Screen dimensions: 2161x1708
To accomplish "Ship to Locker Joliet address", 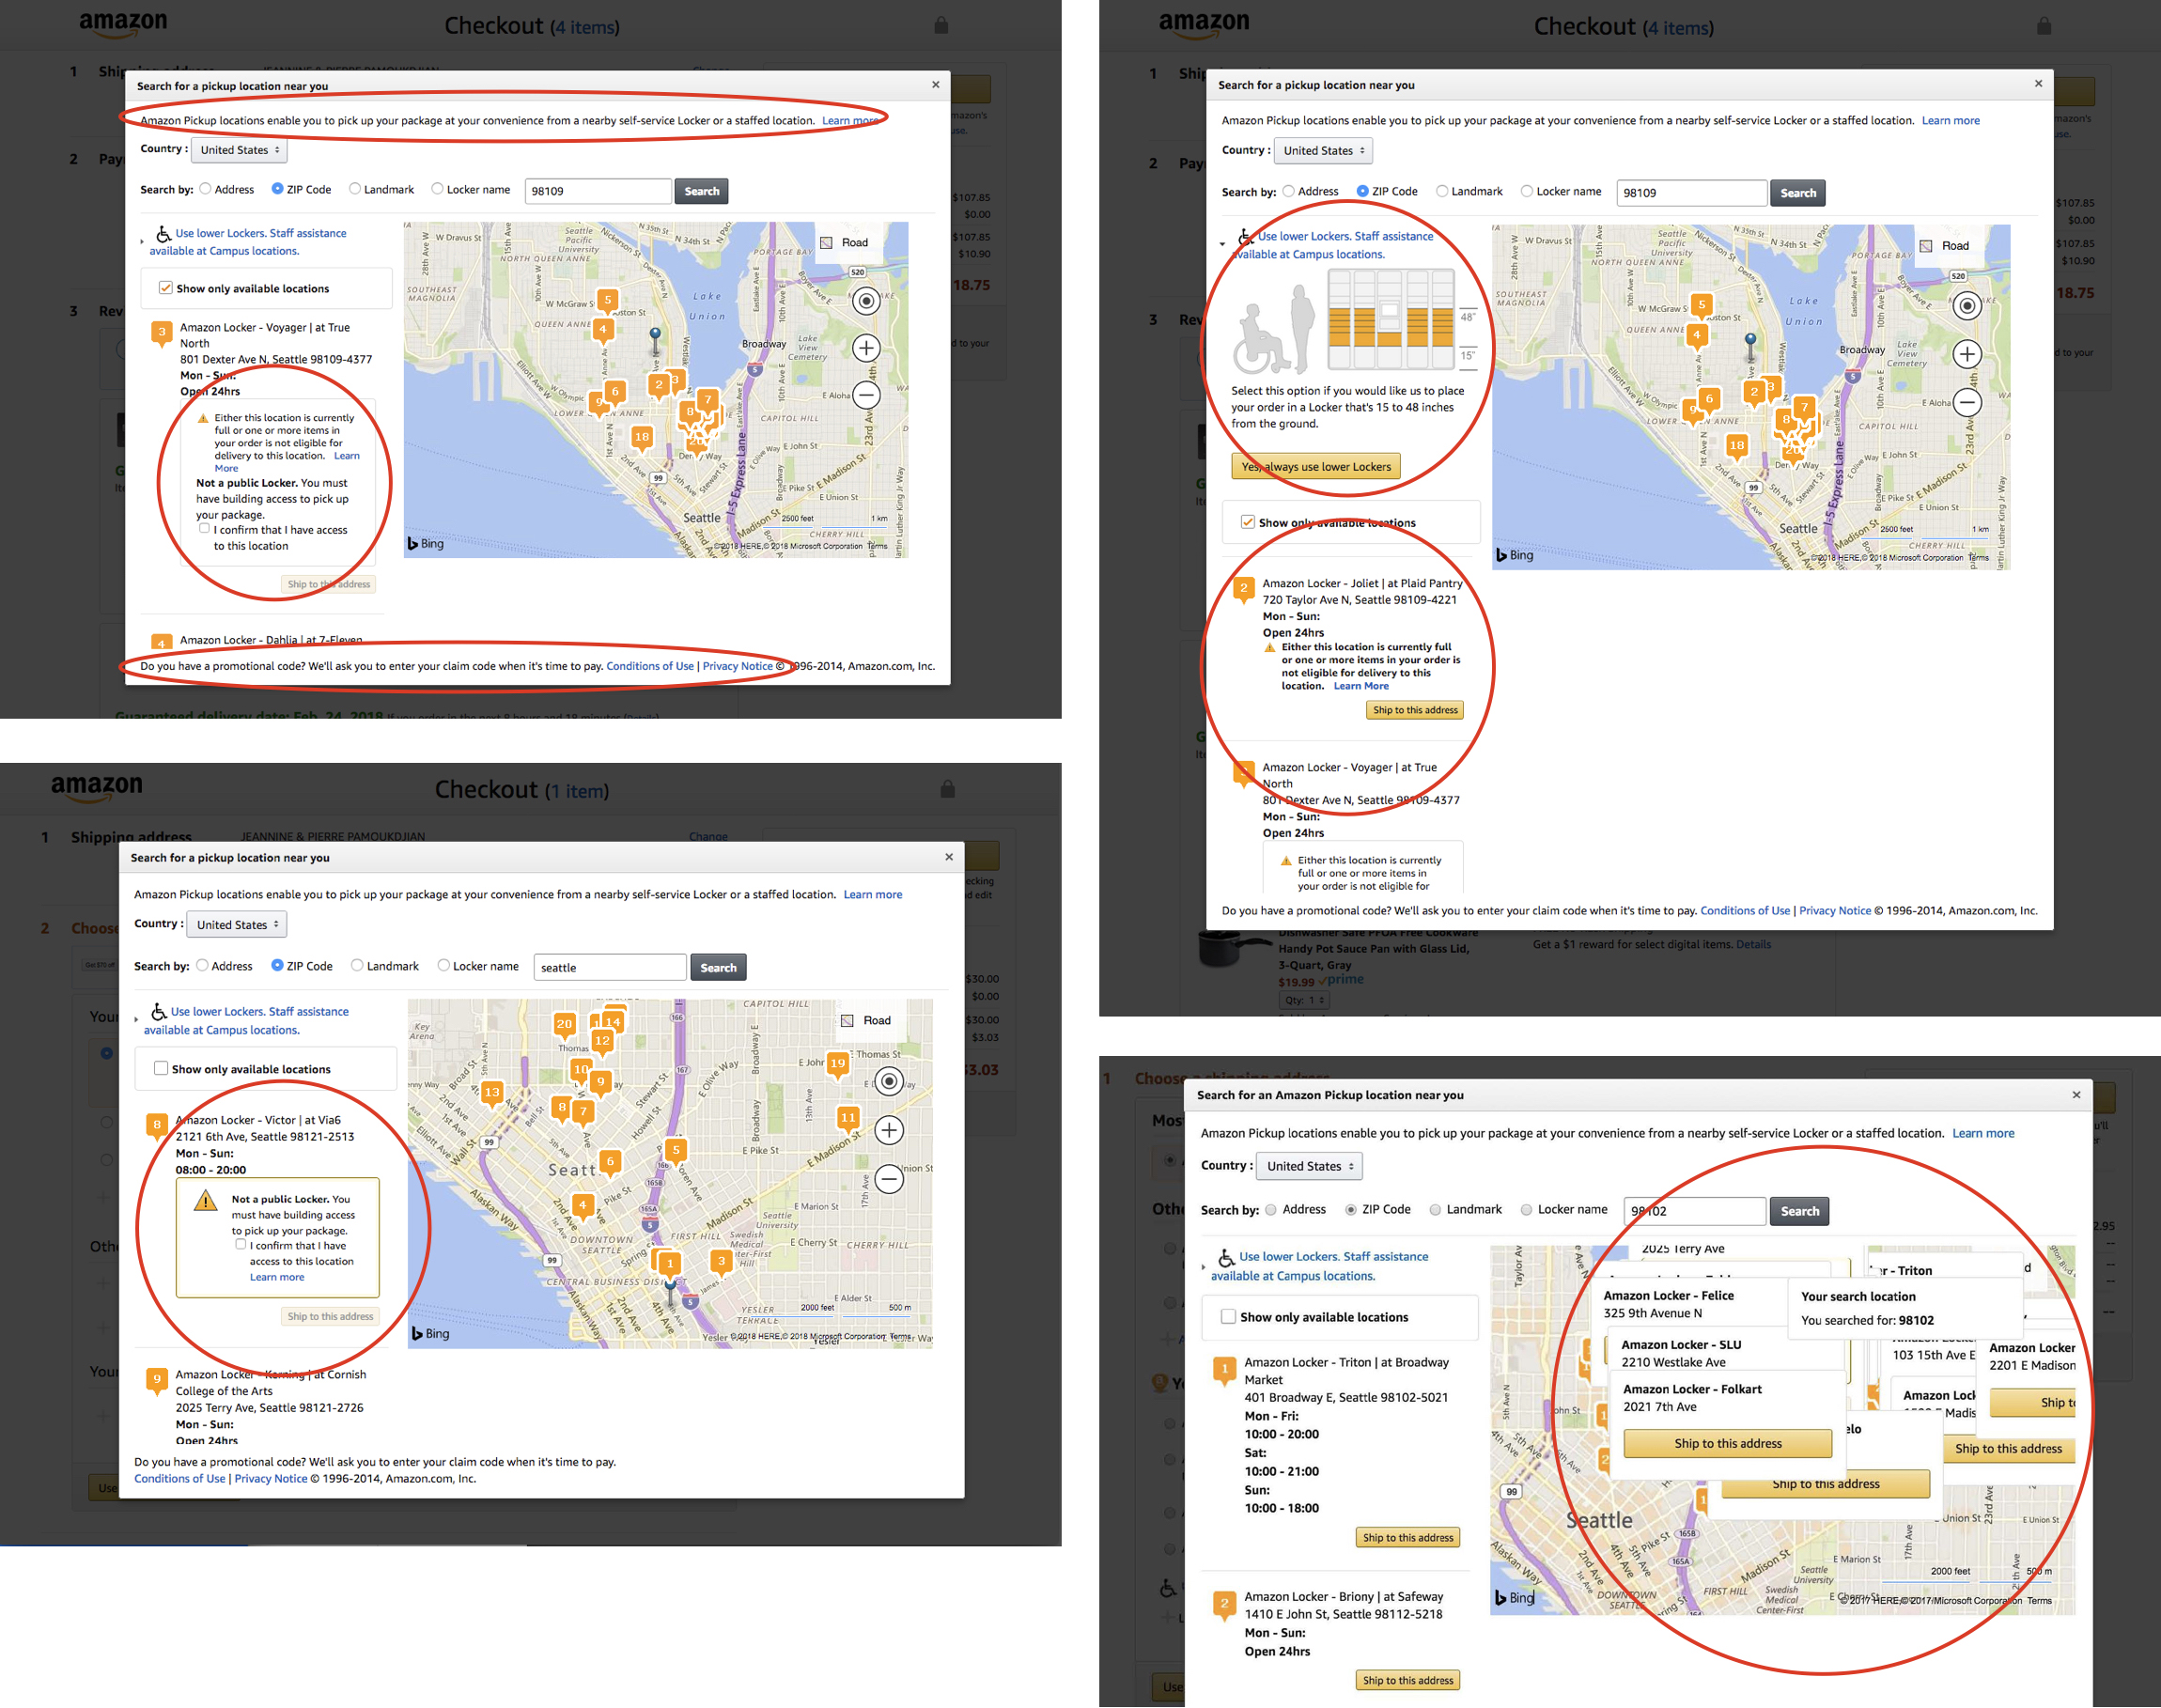I will pyautogui.click(x=1414, y=710).
